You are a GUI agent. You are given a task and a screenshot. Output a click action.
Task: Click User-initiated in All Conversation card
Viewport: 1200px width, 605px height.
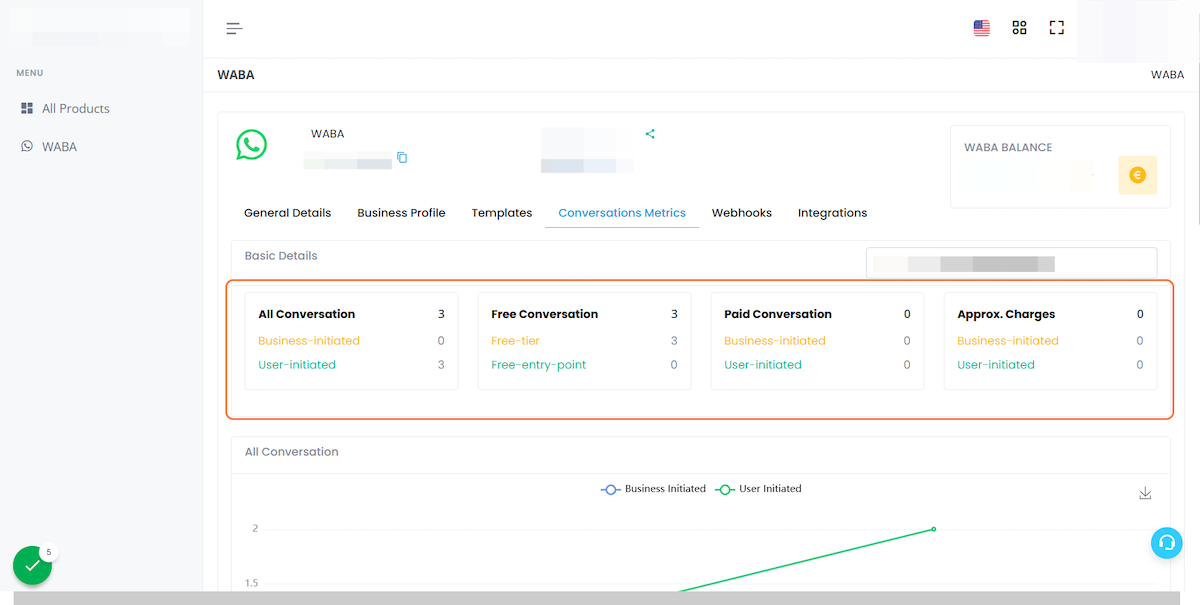297,365
